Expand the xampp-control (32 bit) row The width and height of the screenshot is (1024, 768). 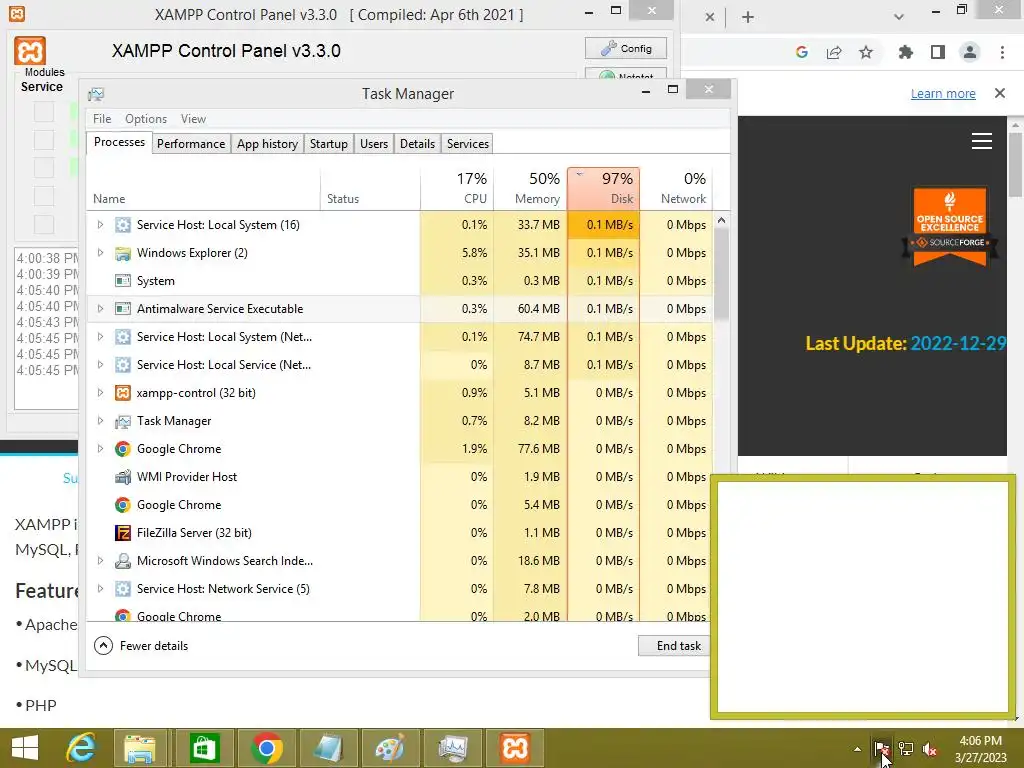100,392
